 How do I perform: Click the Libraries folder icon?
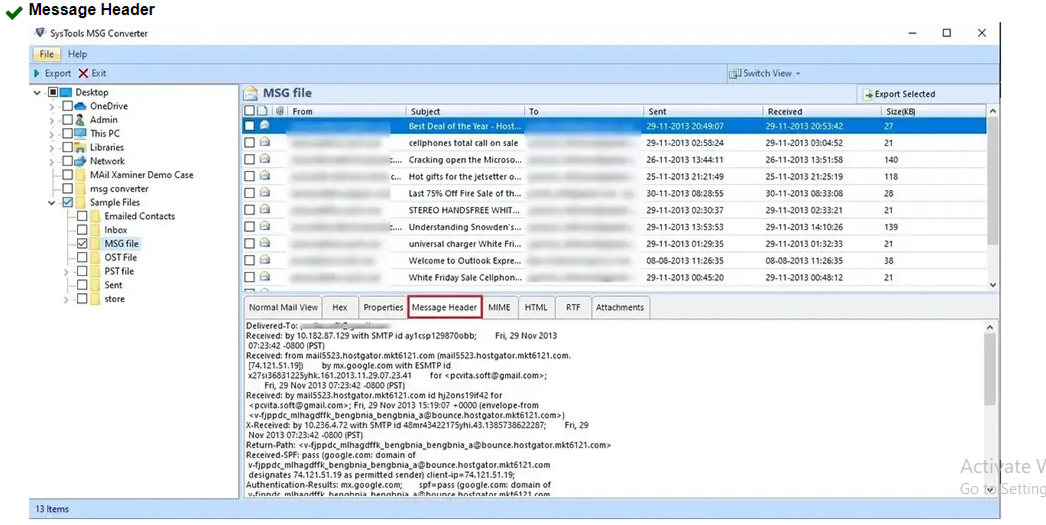[81, 147]
